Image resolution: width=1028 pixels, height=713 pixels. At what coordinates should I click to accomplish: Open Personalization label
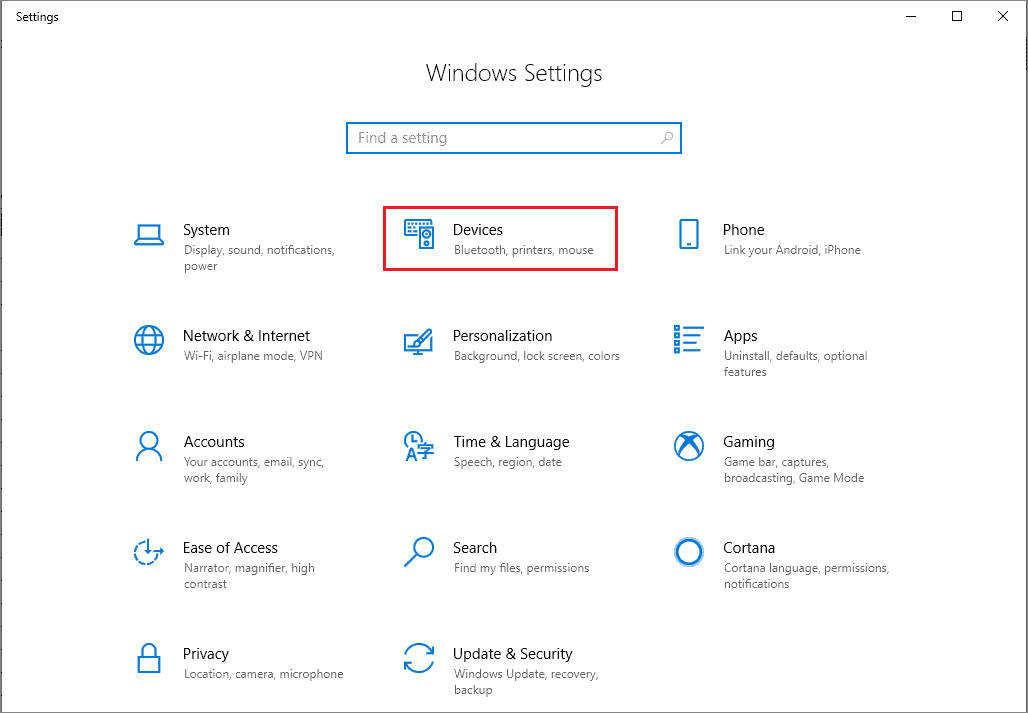pos(503,336)
